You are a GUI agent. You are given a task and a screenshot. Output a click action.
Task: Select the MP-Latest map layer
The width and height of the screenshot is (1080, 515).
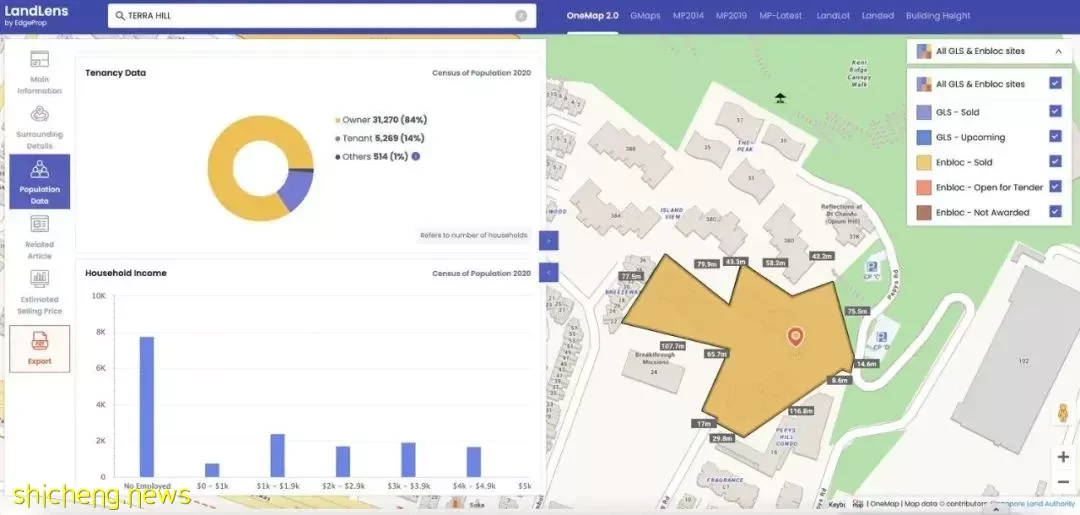[x=780, y=16]
